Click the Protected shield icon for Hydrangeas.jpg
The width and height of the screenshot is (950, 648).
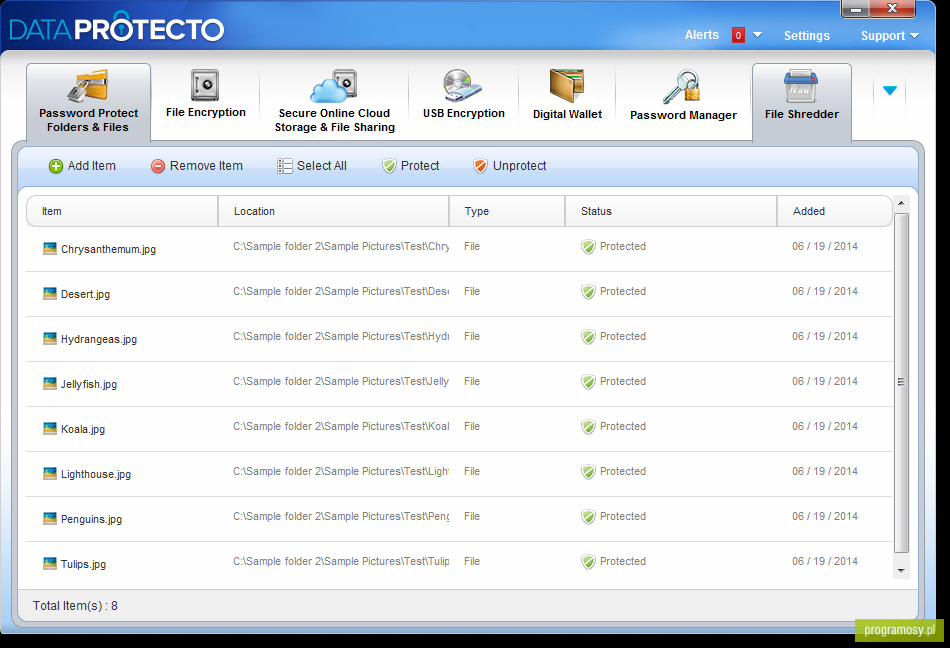coord(588,337)
